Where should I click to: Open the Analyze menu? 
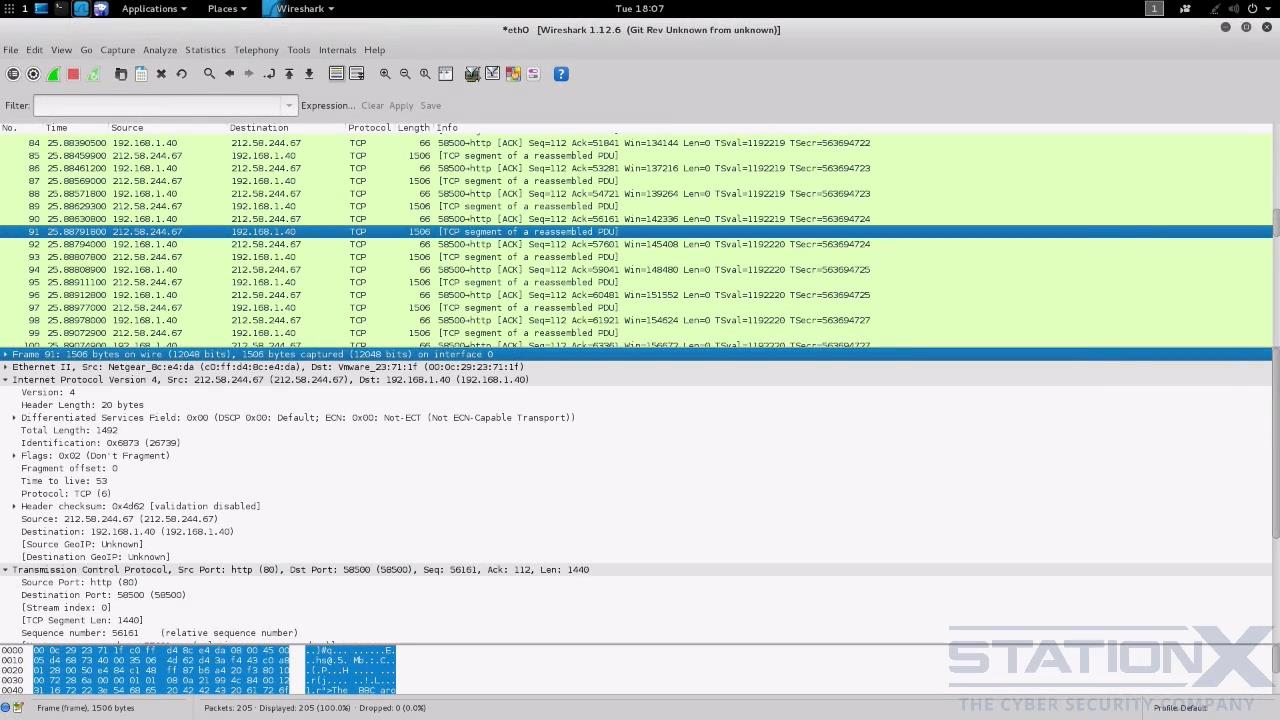tap(160, 50)
